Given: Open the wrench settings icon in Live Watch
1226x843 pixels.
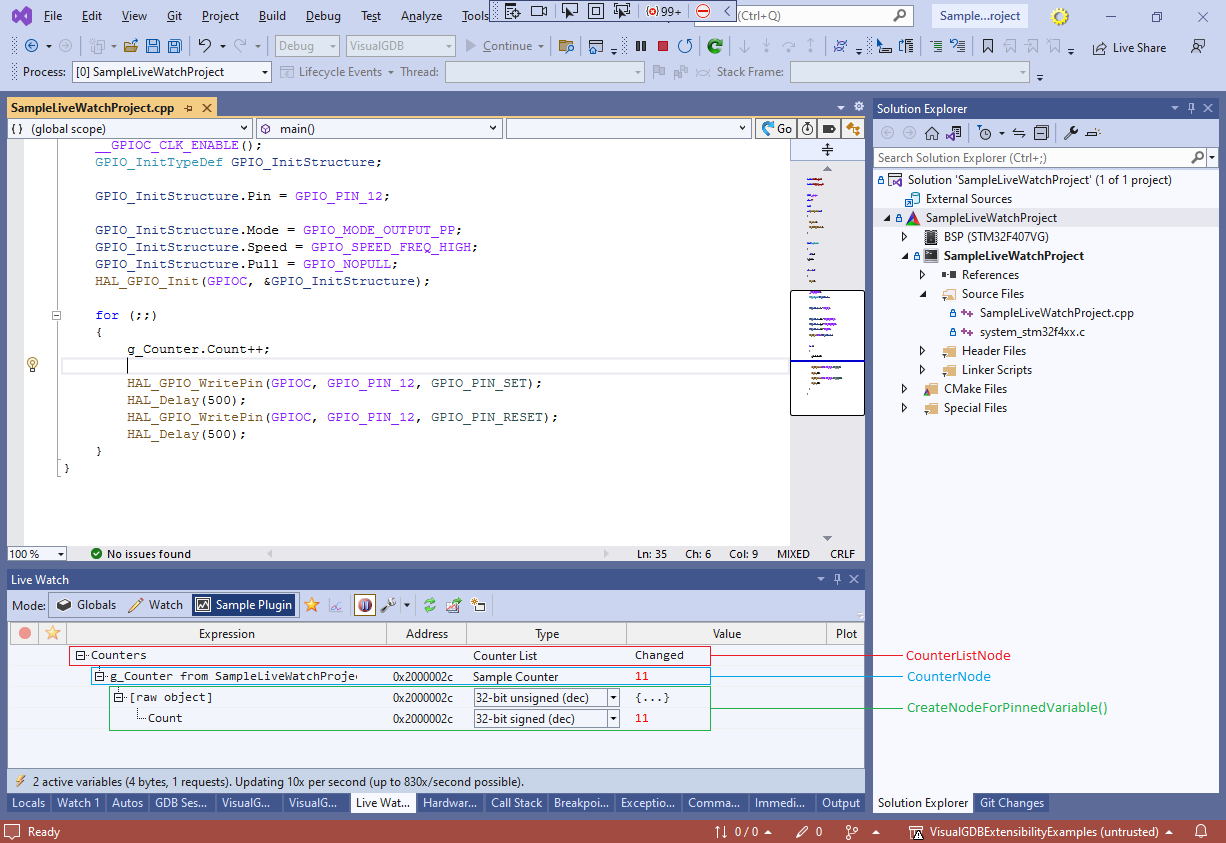Looking at the screenshot, I should click(389, 605).
